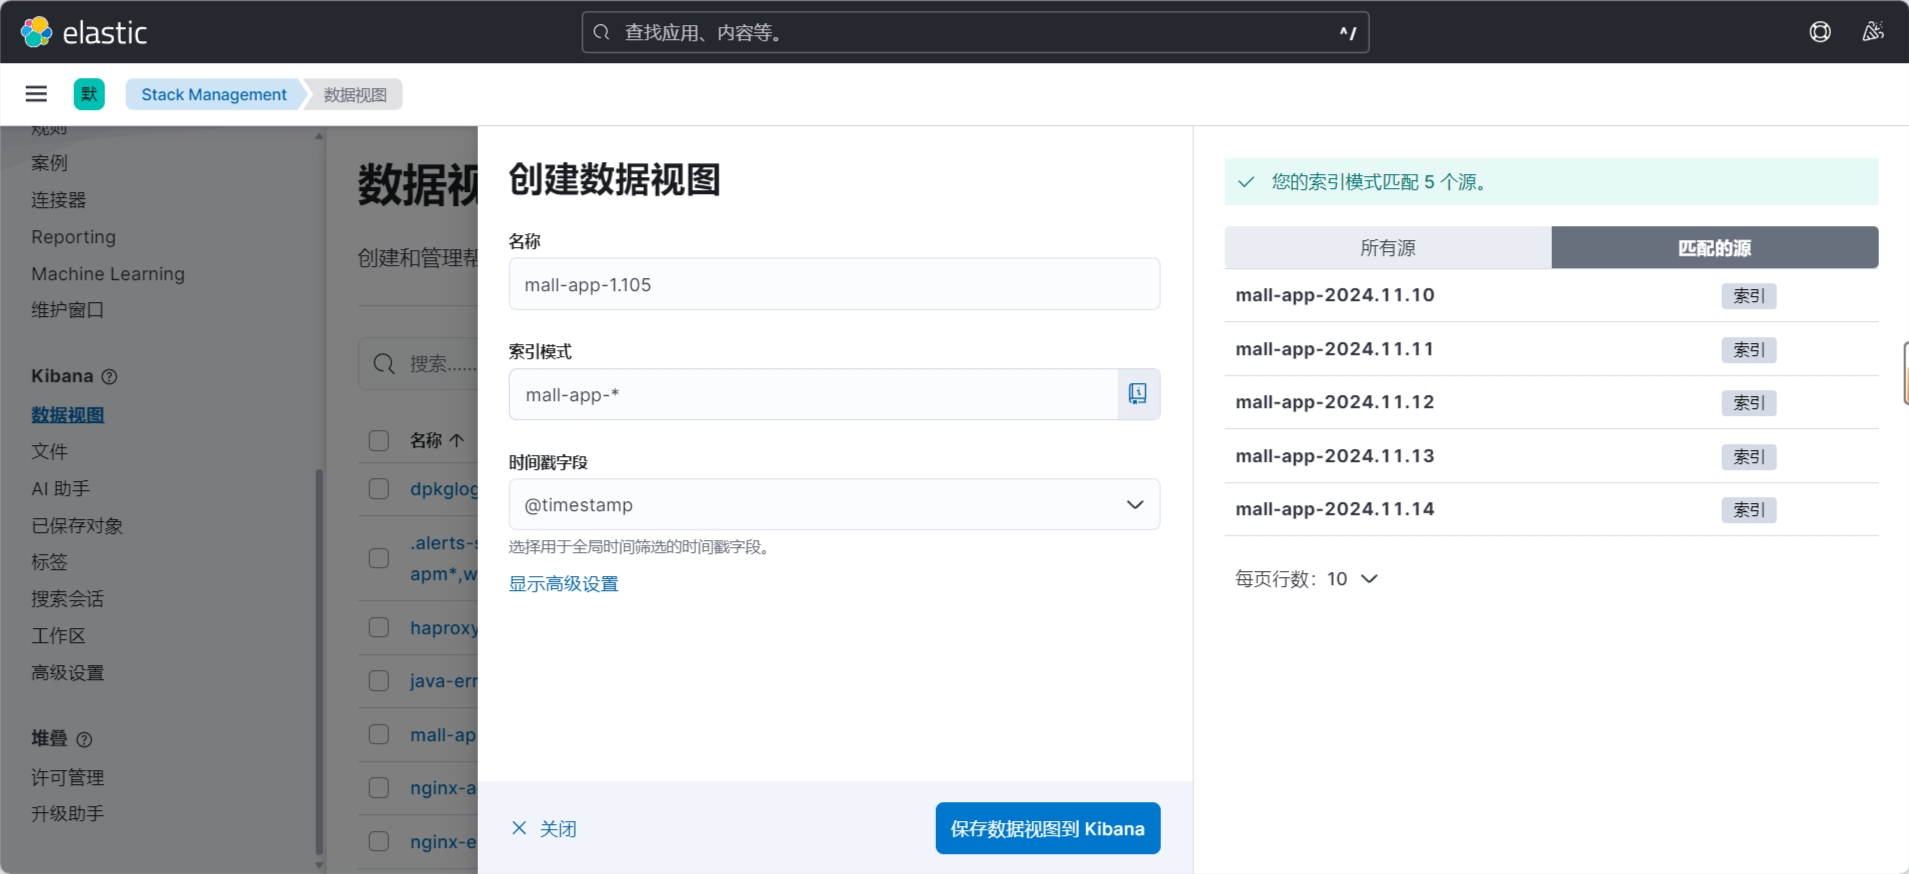Open the @timestamp field dropdown
1909x874 pixels.
pyautogui.click(x=834, y=505)
